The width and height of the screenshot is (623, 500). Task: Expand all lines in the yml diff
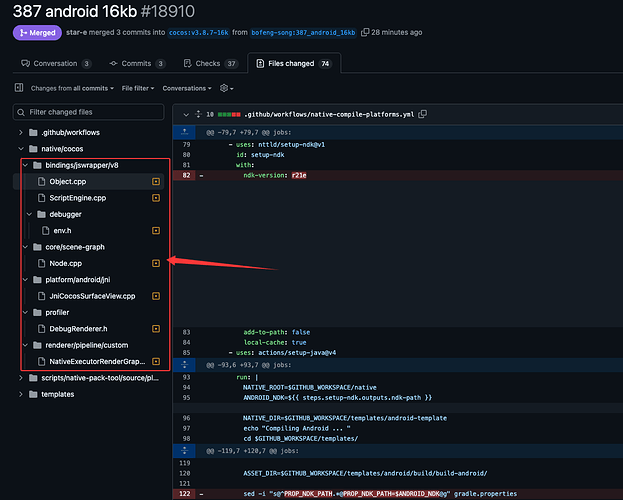pyautogui.click(x=198, y=114)
